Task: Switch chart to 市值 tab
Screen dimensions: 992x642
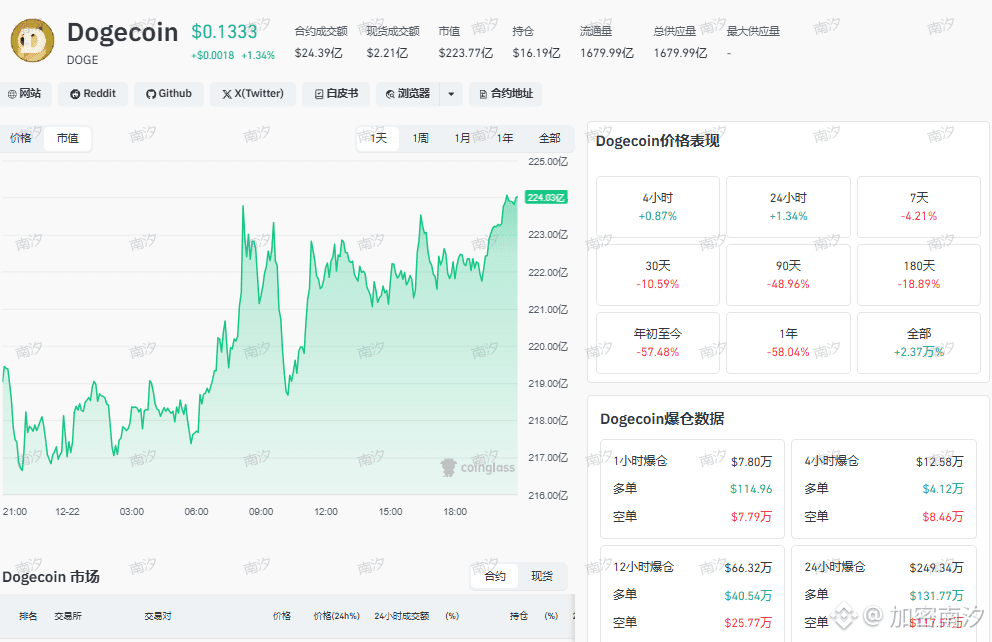Action: (x=68, y=138)
